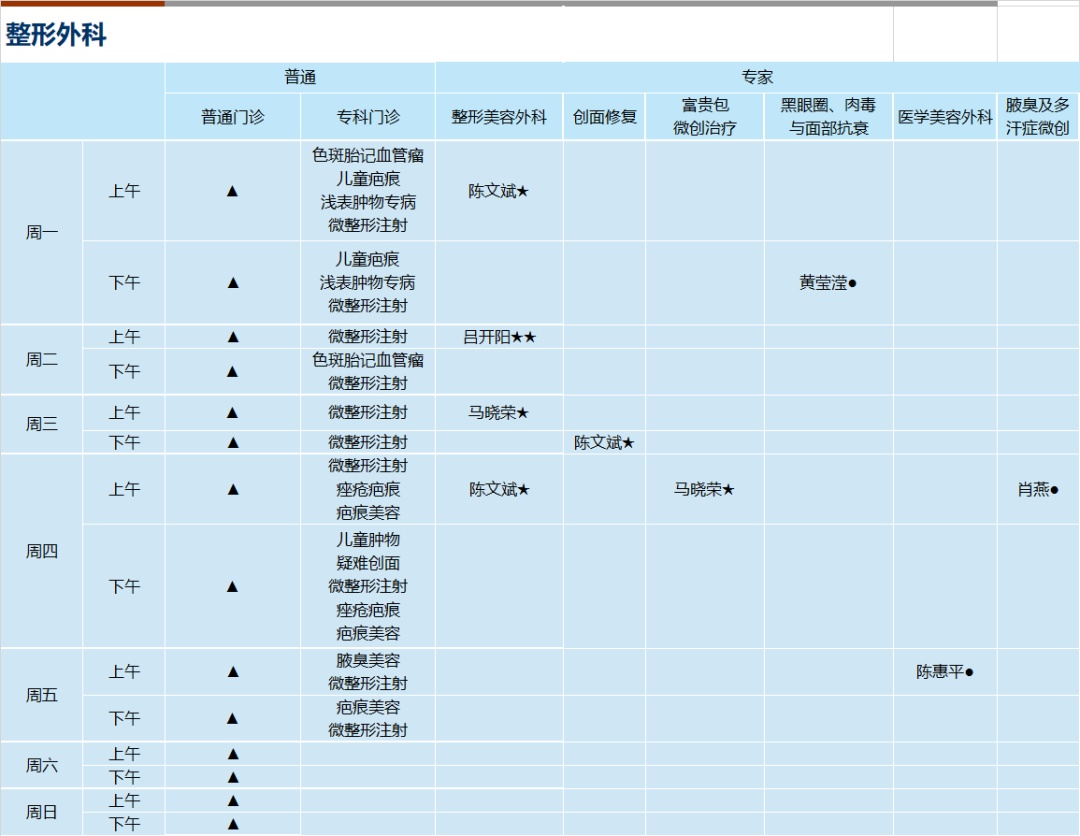
Task: Select the 周一 row label
Action: [x=42, y=233]
